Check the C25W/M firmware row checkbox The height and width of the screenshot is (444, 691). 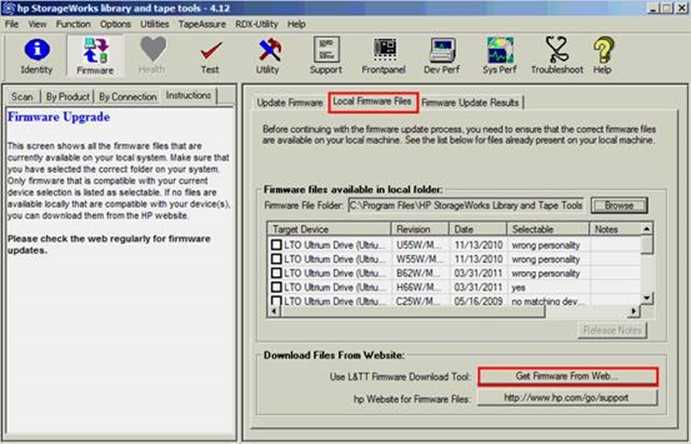(276, 300)
